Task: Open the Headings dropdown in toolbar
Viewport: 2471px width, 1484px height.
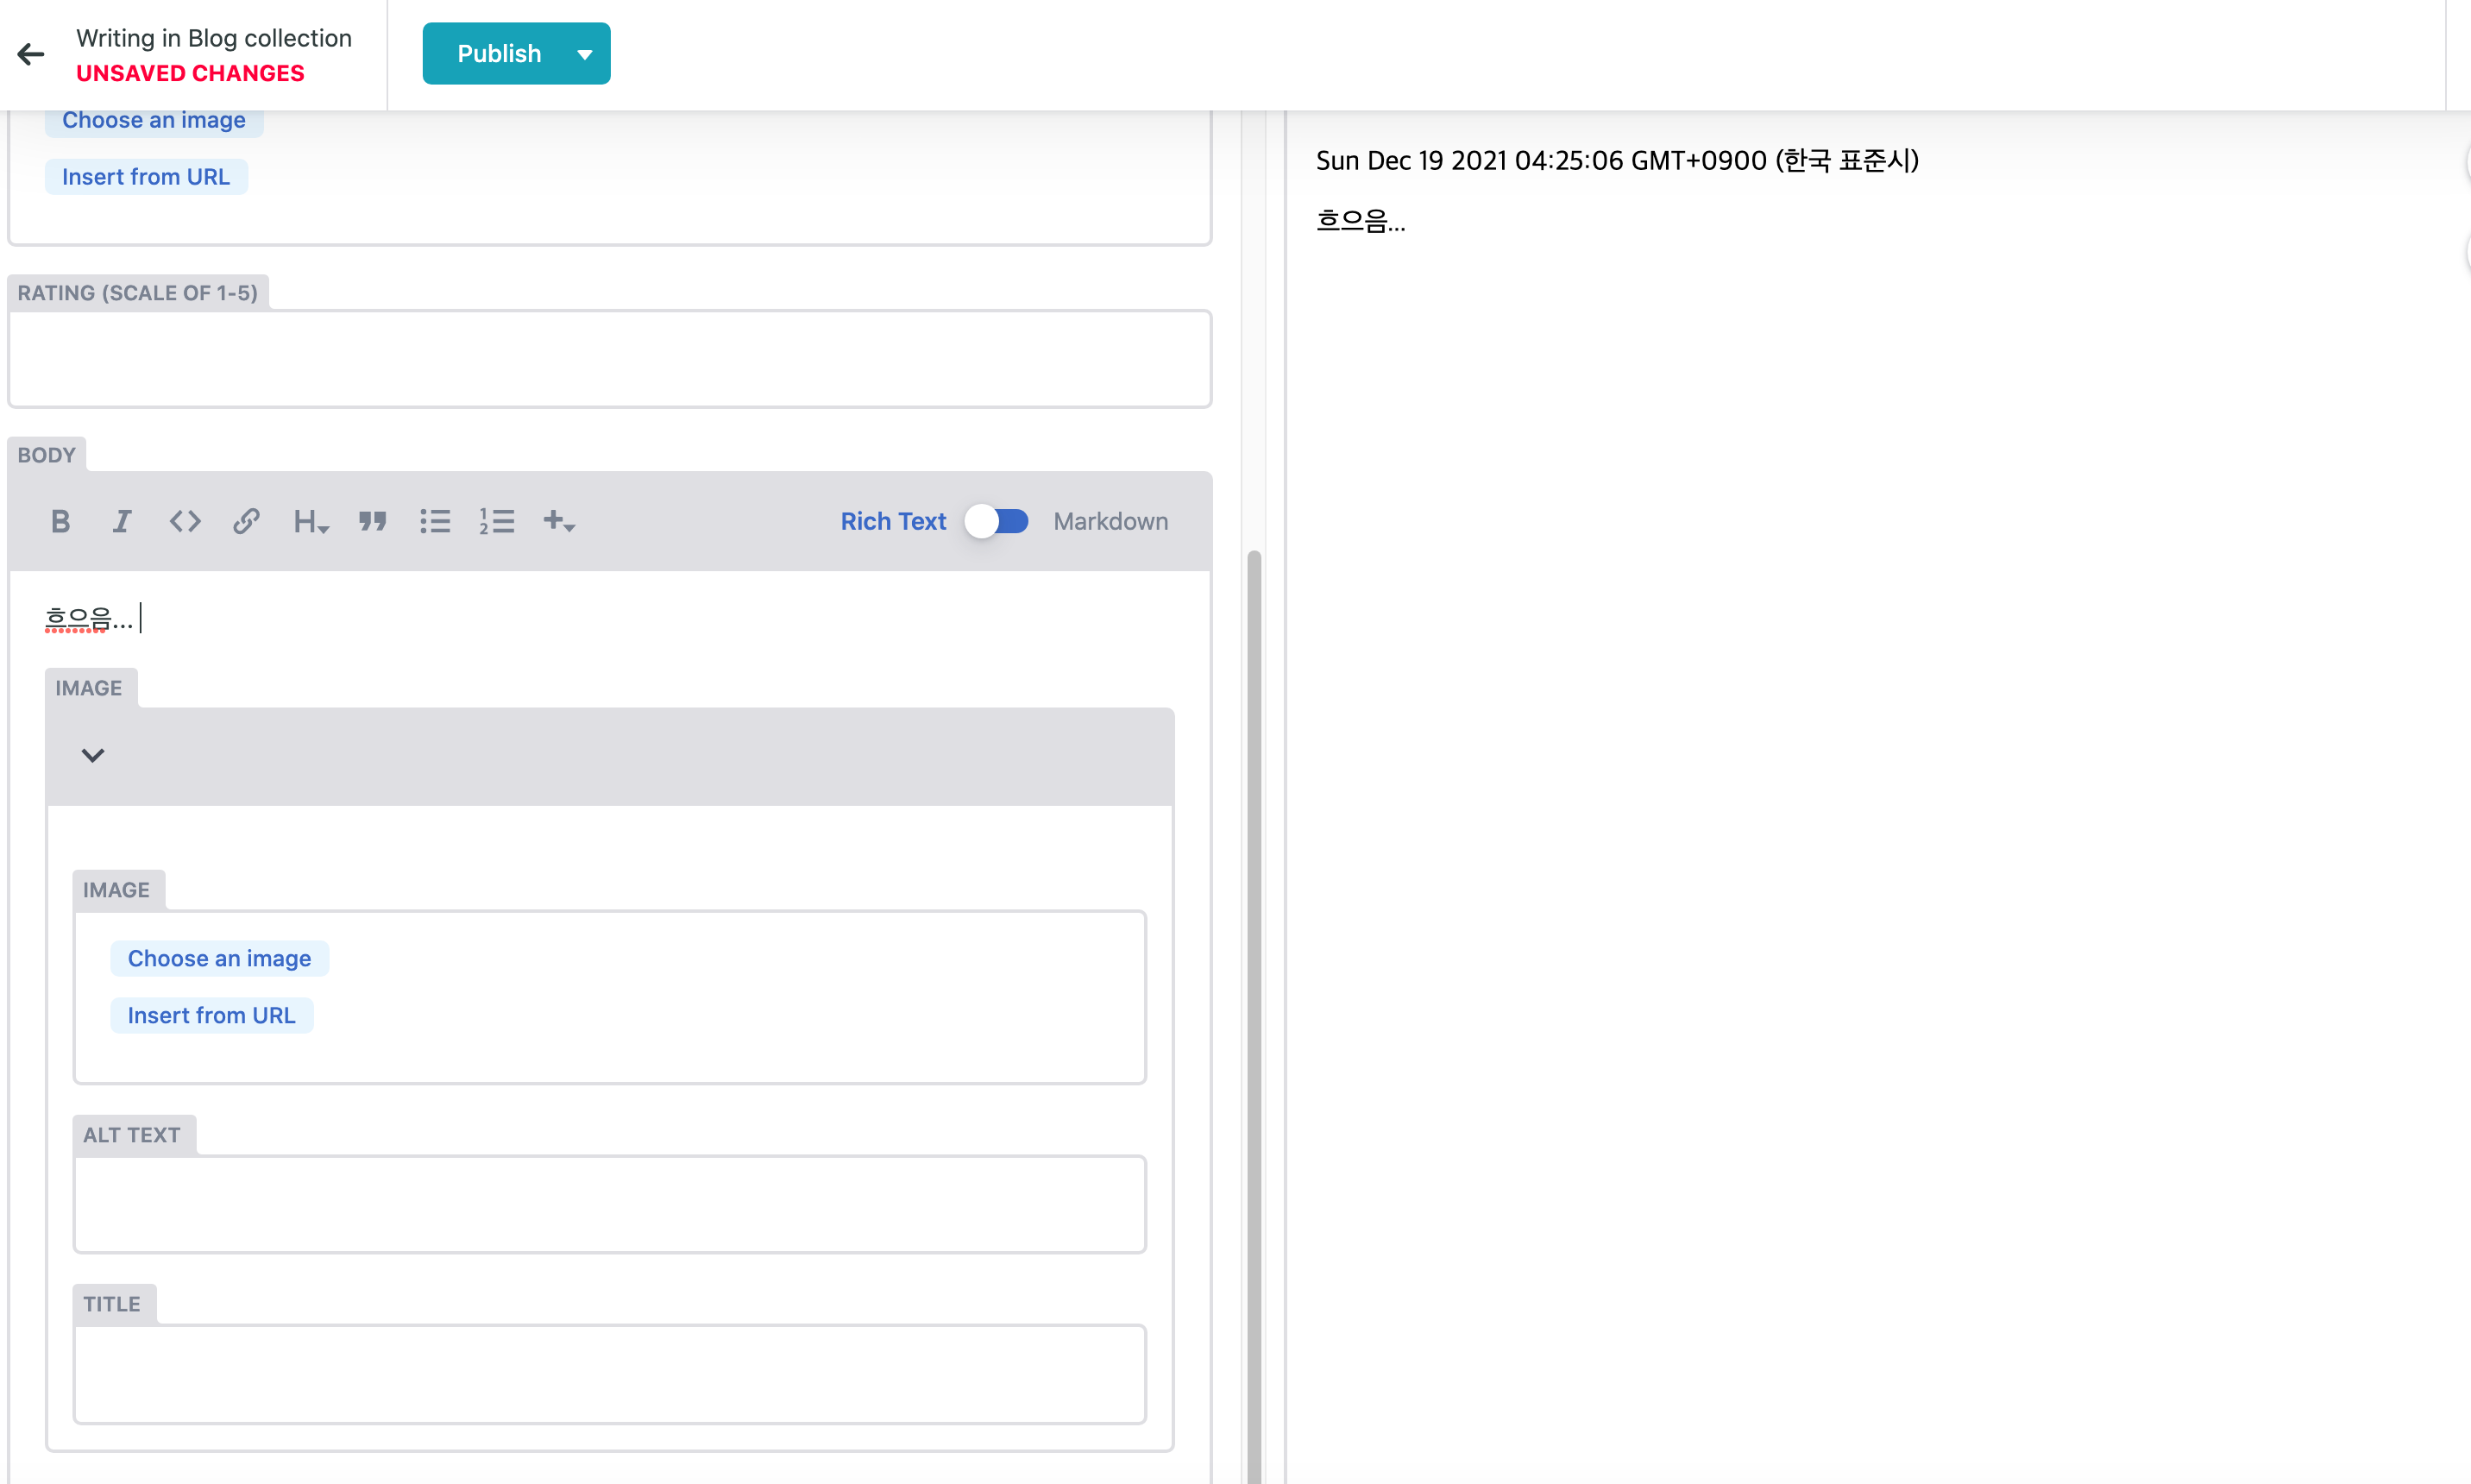Action: tap(310, 521)
